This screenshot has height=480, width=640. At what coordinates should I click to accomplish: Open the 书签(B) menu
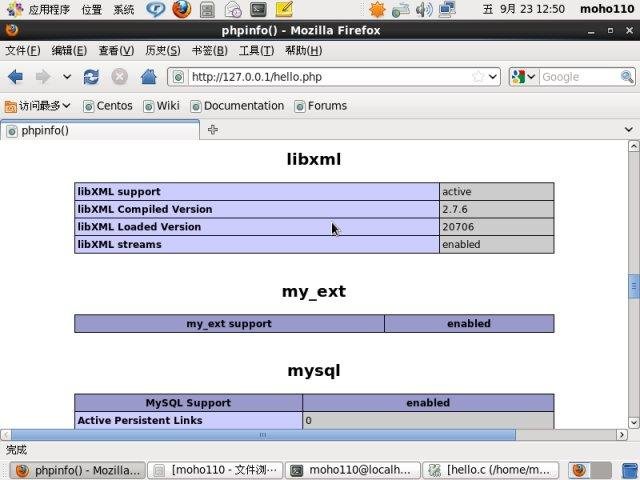(x=210, y=51)
